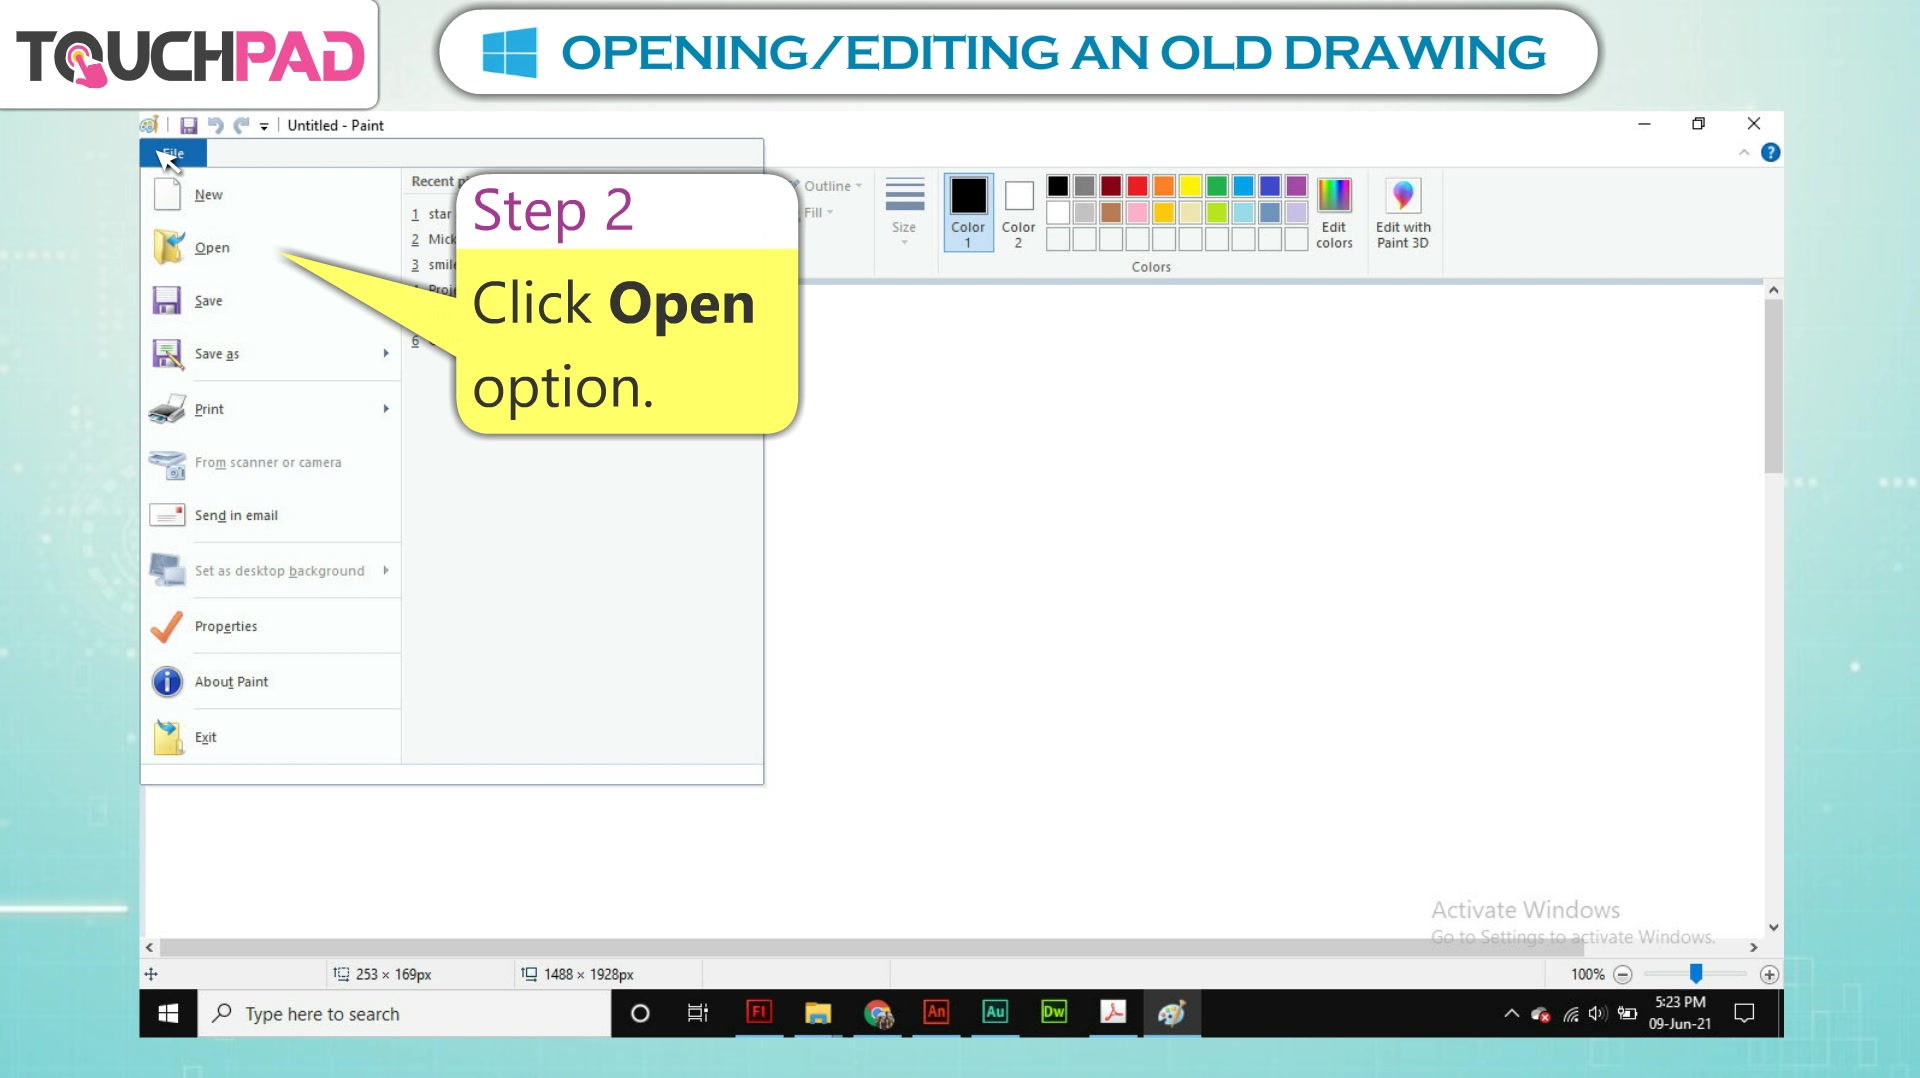Screen dimensions: 1920x1078
Task: Click the printer icon next to Print
Action: [x=167, y=408]
